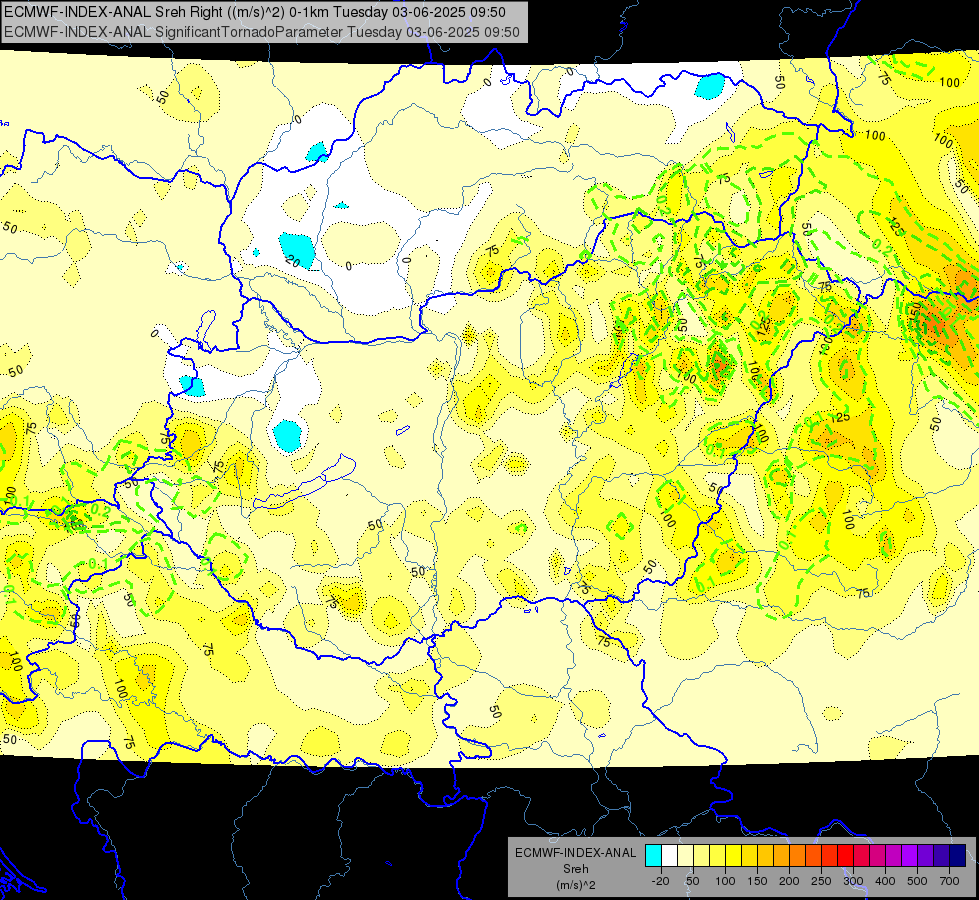
Task: Click the 400 legend scale value
Action: pyautogui.click(x=885, y=881)
